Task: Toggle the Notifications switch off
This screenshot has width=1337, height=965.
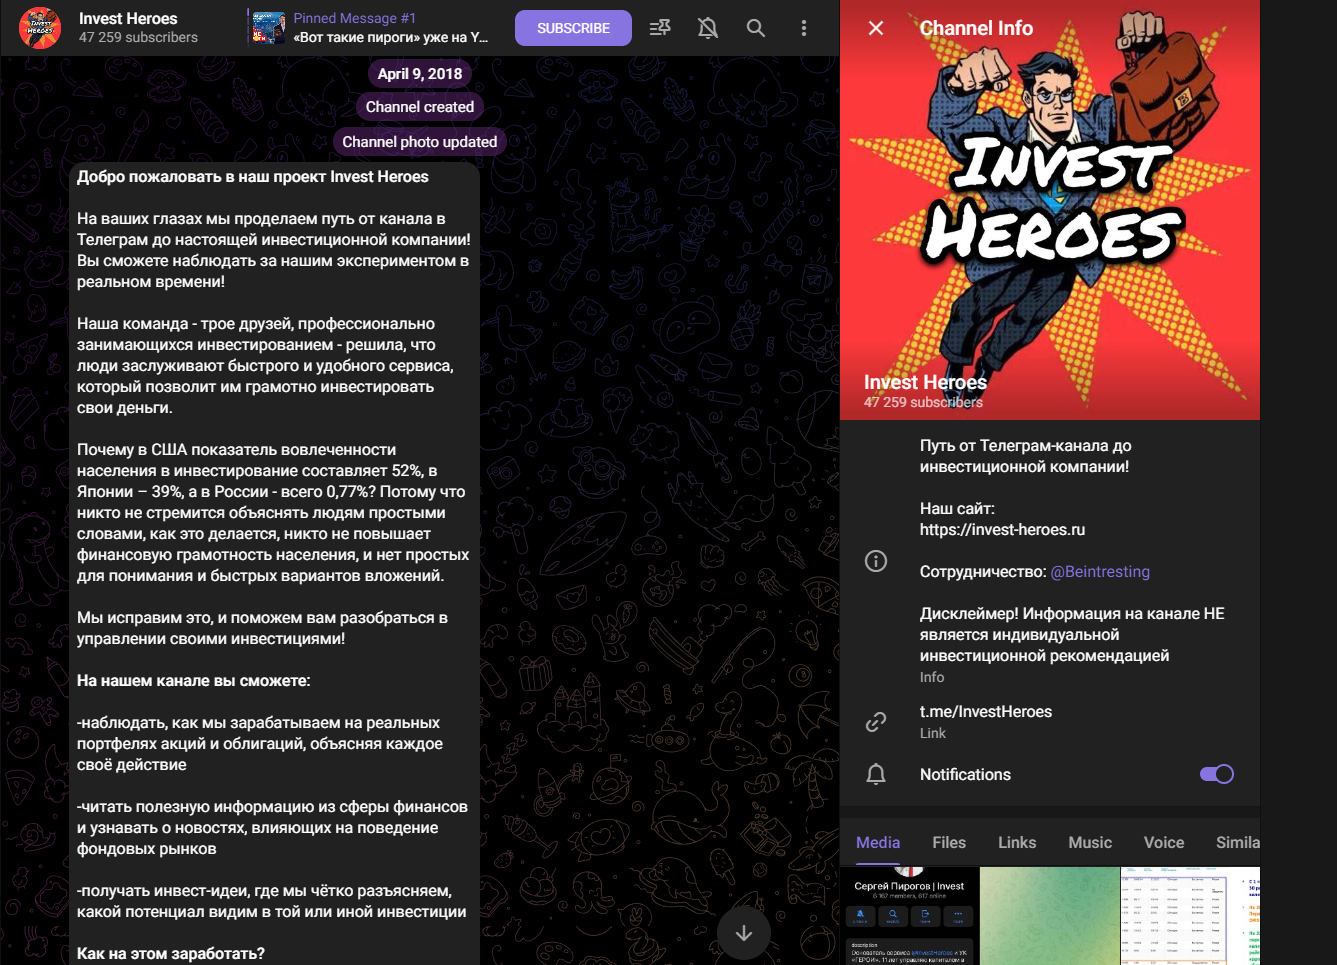Action: (x=1217, y=774)
